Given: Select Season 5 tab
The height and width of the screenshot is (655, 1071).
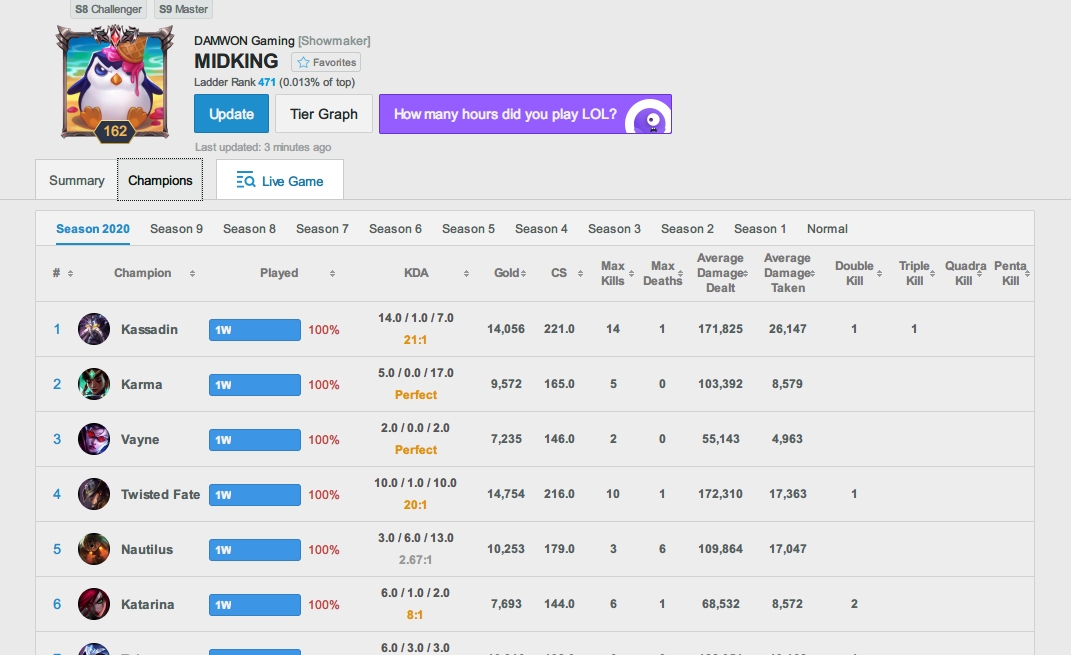Looking at the screenshot, I should pos(469,229).
